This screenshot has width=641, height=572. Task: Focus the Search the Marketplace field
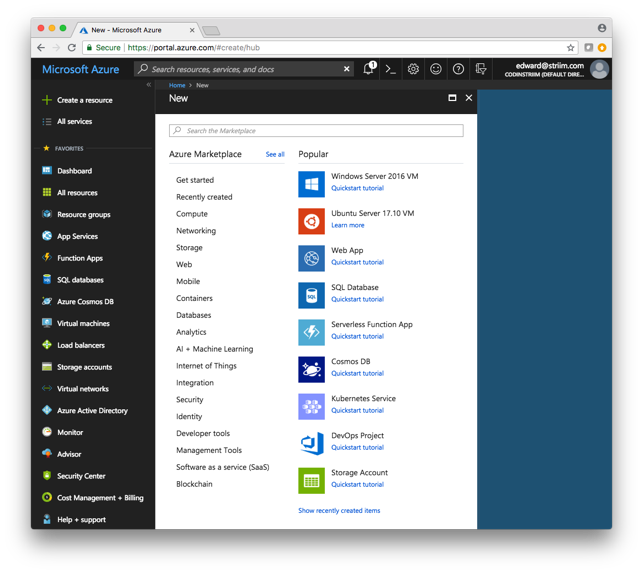coord(316,131)
